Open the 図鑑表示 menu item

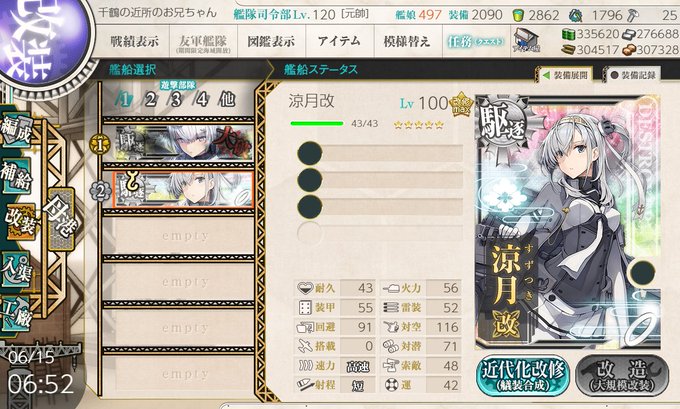[x=271, y=42]
